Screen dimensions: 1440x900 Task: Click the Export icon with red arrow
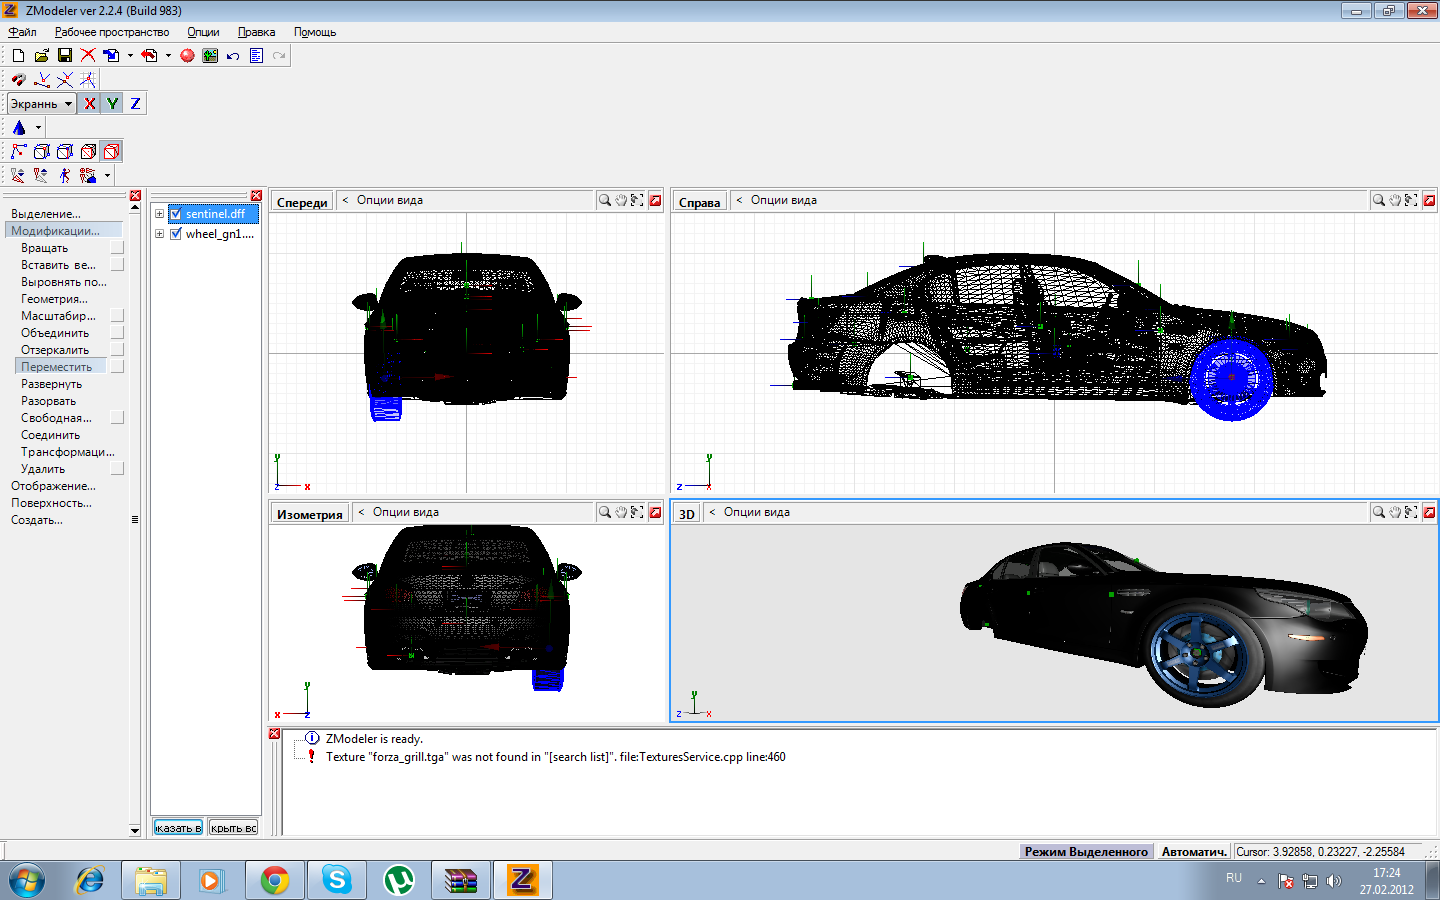pyautogui.click(x=149, y=56)
